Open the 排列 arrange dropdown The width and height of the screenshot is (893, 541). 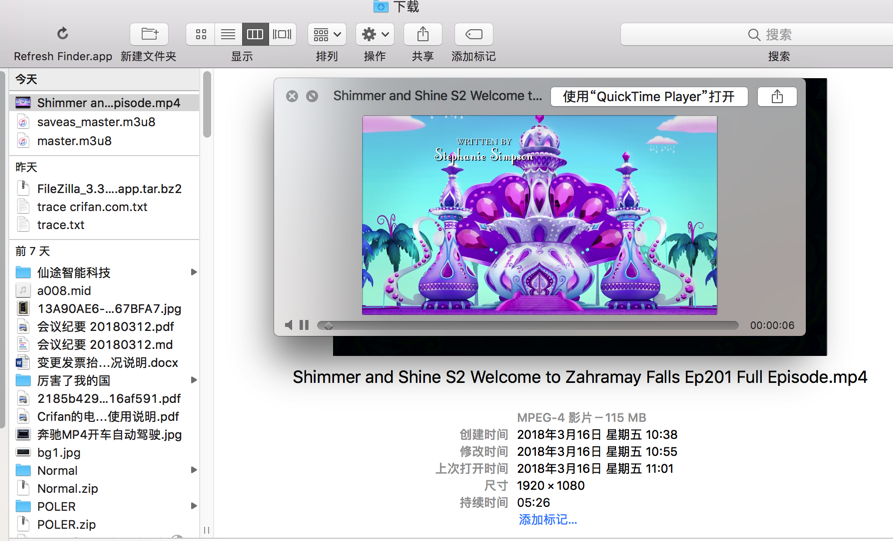pyautogui.click(x=327, y=34)
